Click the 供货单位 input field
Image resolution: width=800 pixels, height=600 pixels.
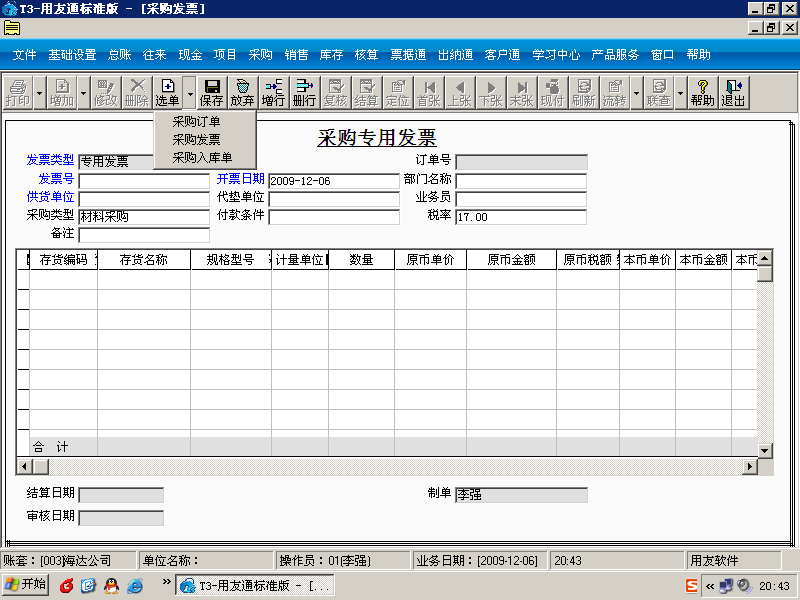point(144,199)
